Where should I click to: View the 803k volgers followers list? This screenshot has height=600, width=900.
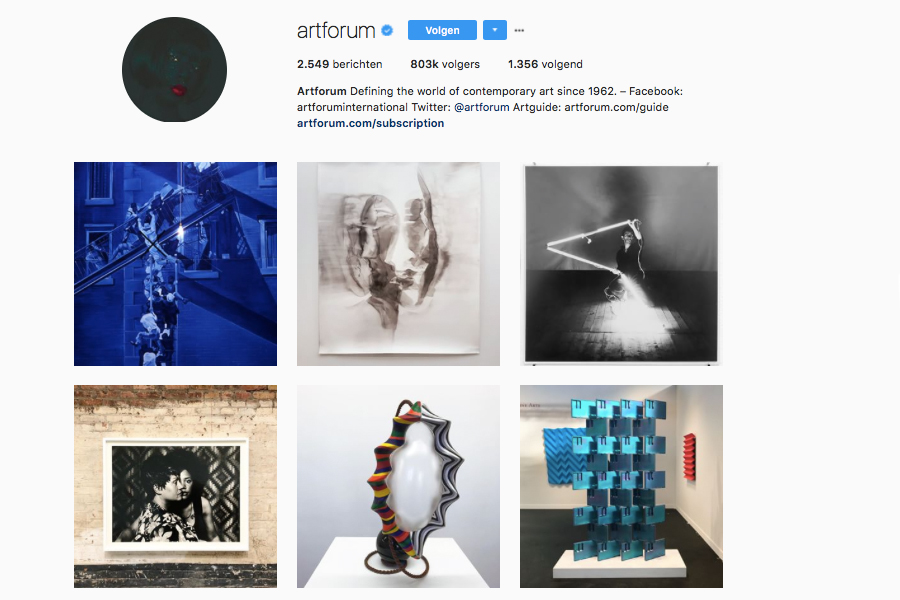(445, 64)
